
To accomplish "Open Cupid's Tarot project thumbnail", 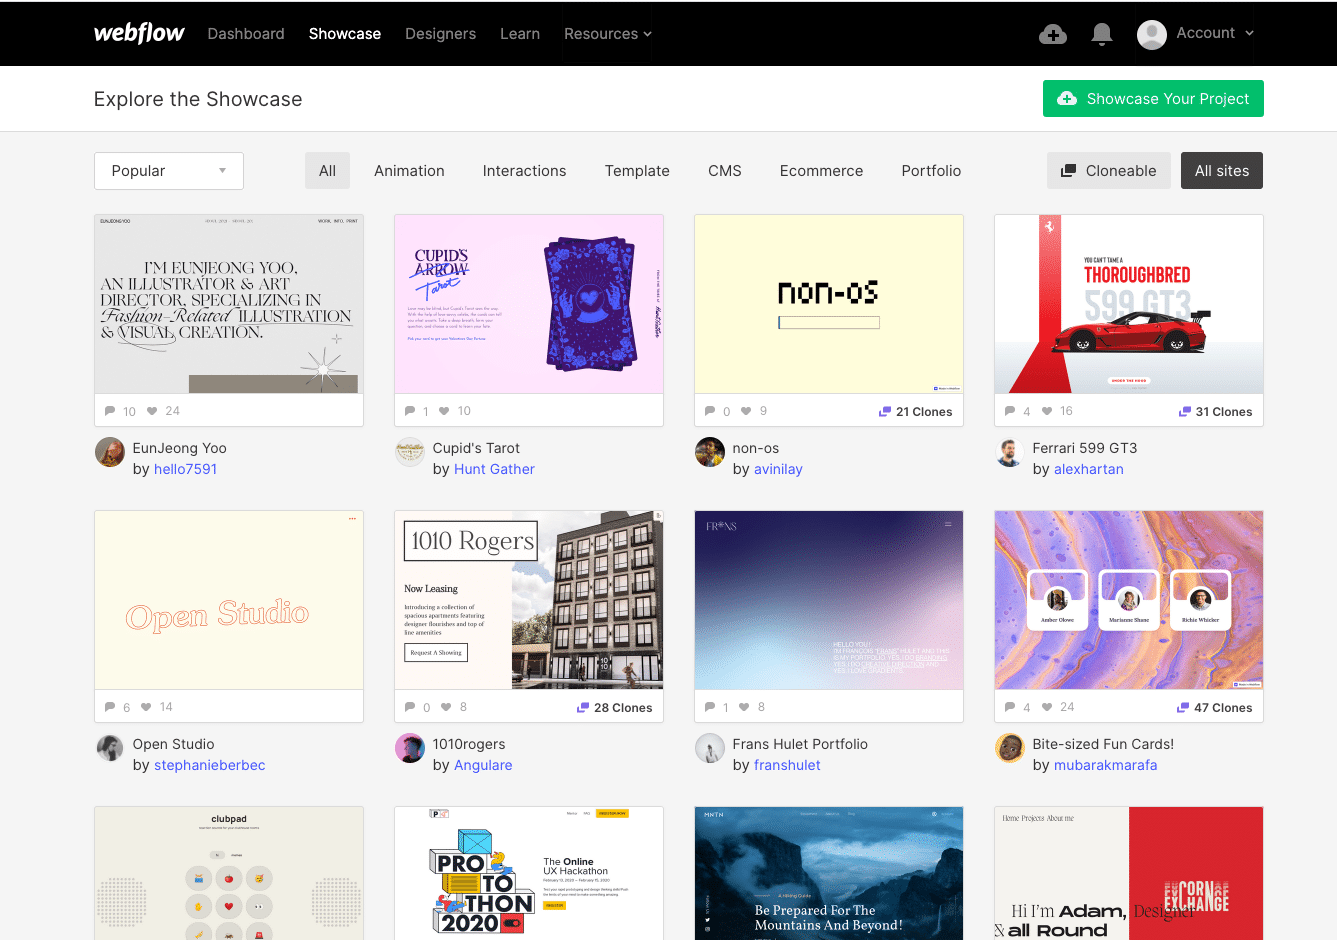I will point(529,304).
